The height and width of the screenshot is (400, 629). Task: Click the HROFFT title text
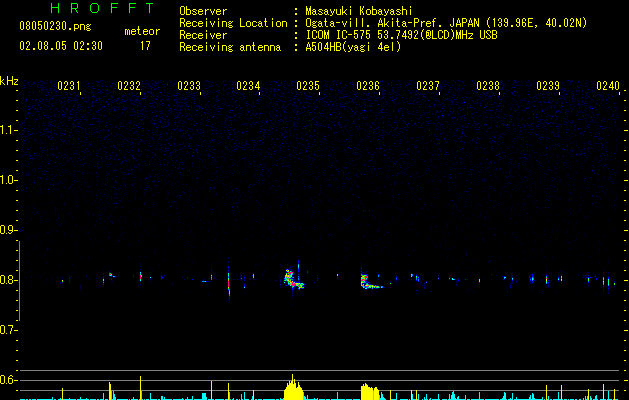point(103,8)
